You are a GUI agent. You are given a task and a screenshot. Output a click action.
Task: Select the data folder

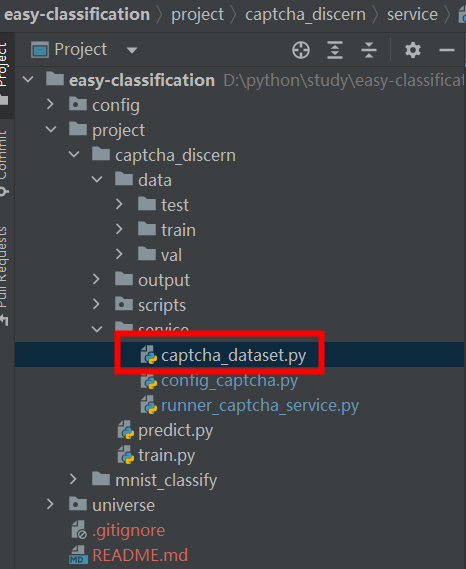(x=155, y=180)
